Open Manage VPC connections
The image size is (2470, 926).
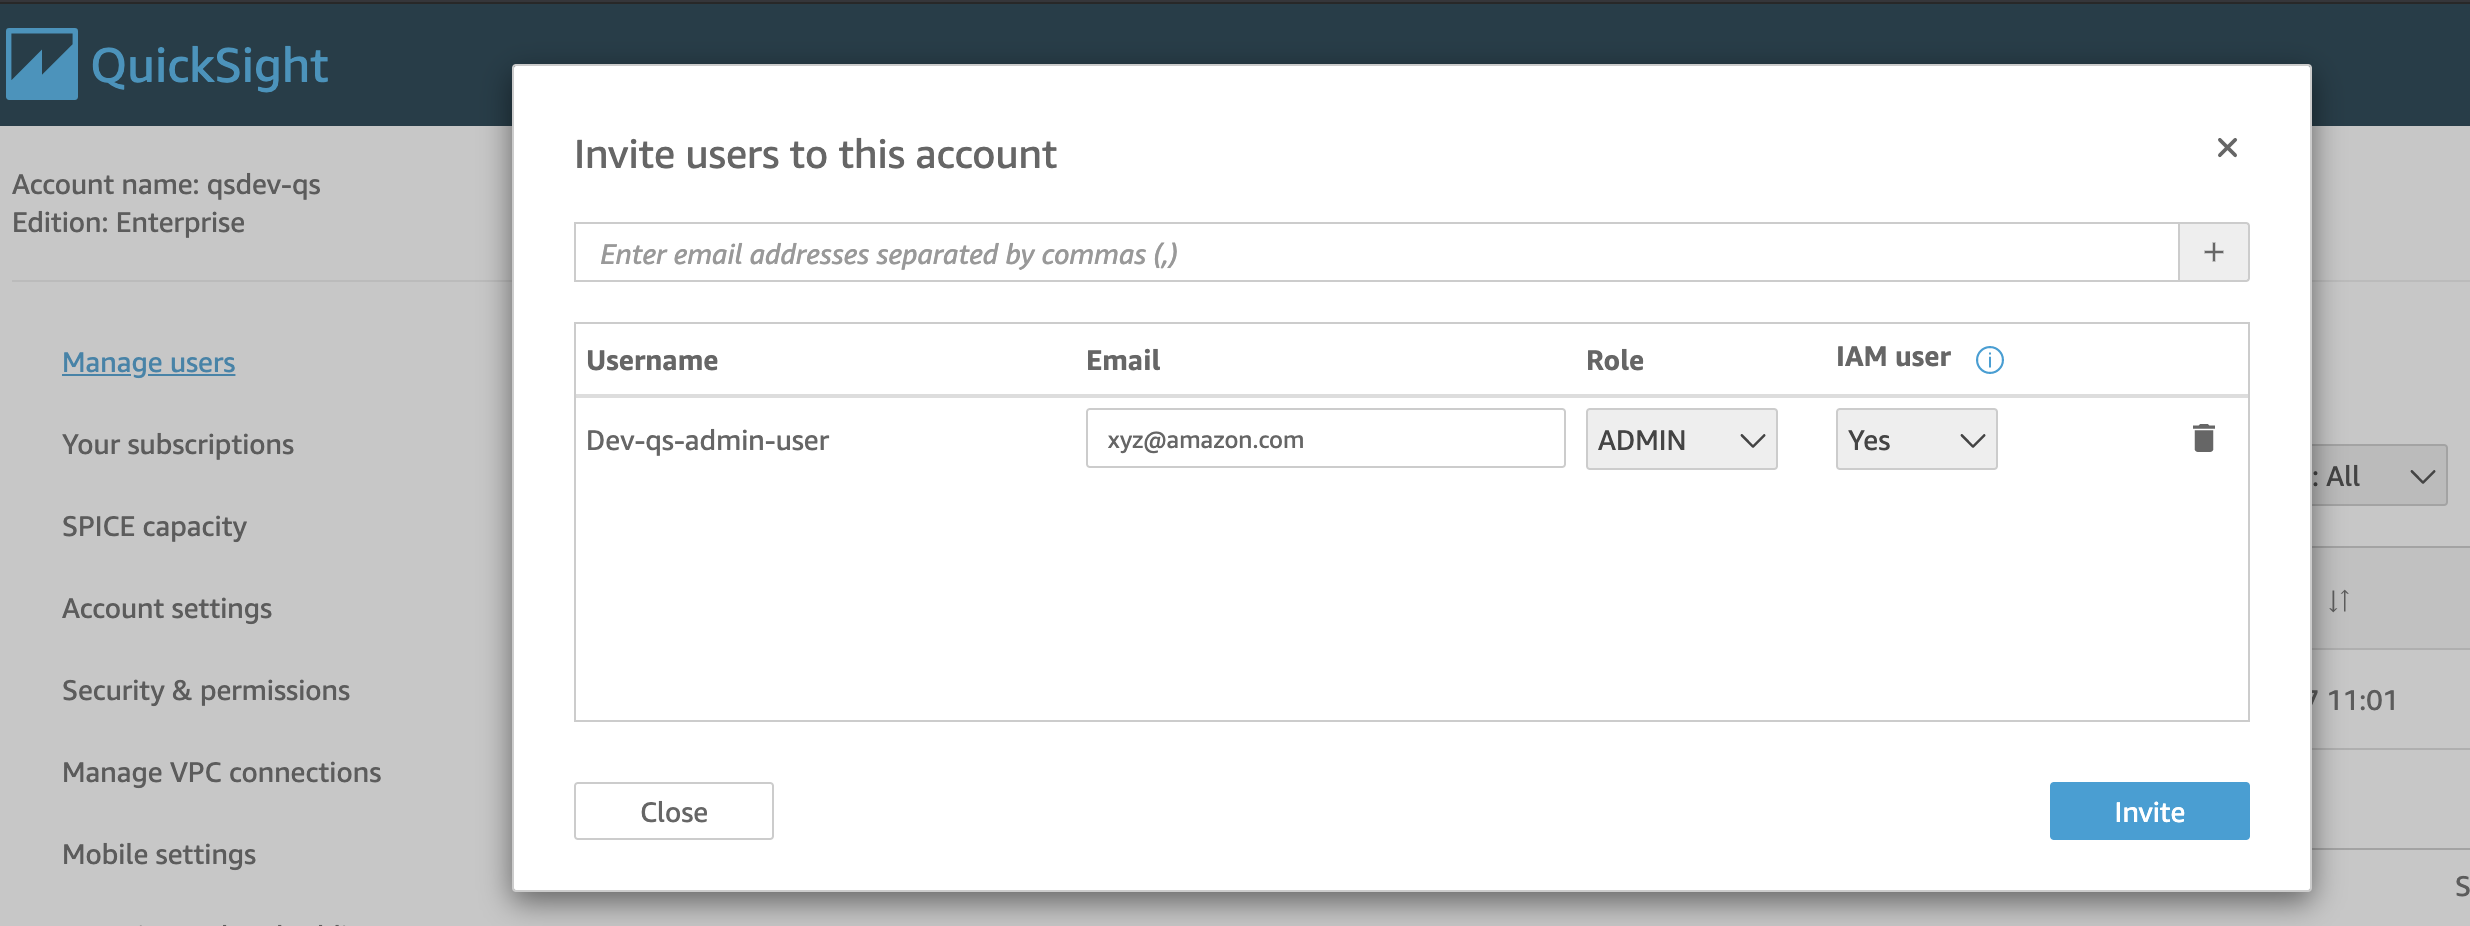tap(222, 772)
